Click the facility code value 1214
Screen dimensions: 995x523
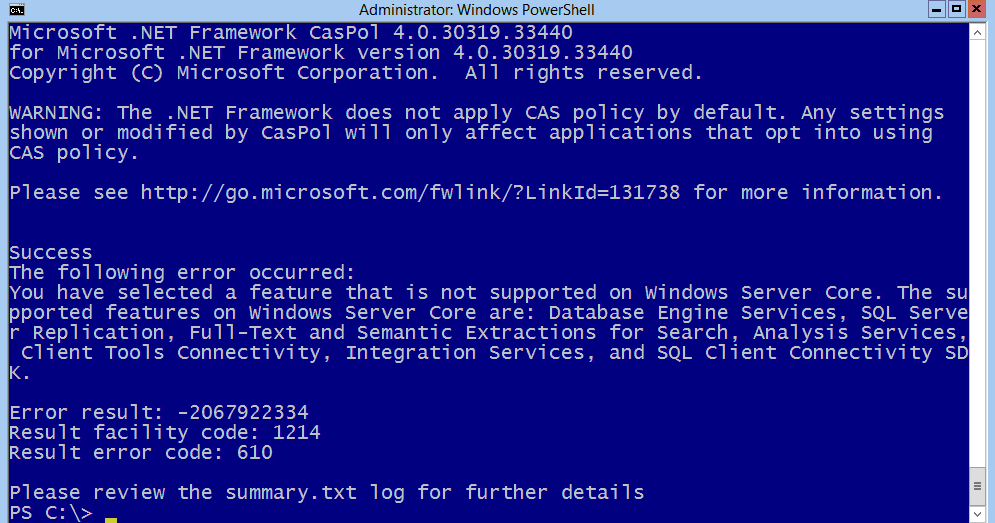pos(296,433)
